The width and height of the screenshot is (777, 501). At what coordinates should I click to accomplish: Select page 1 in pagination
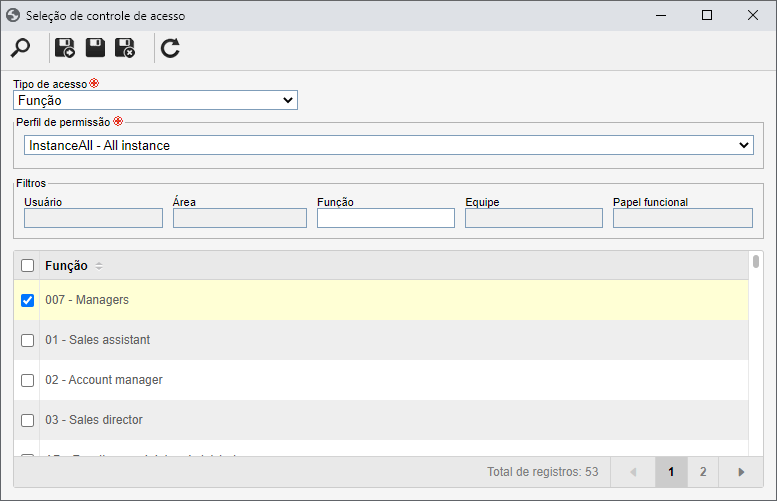click(671, 472)
